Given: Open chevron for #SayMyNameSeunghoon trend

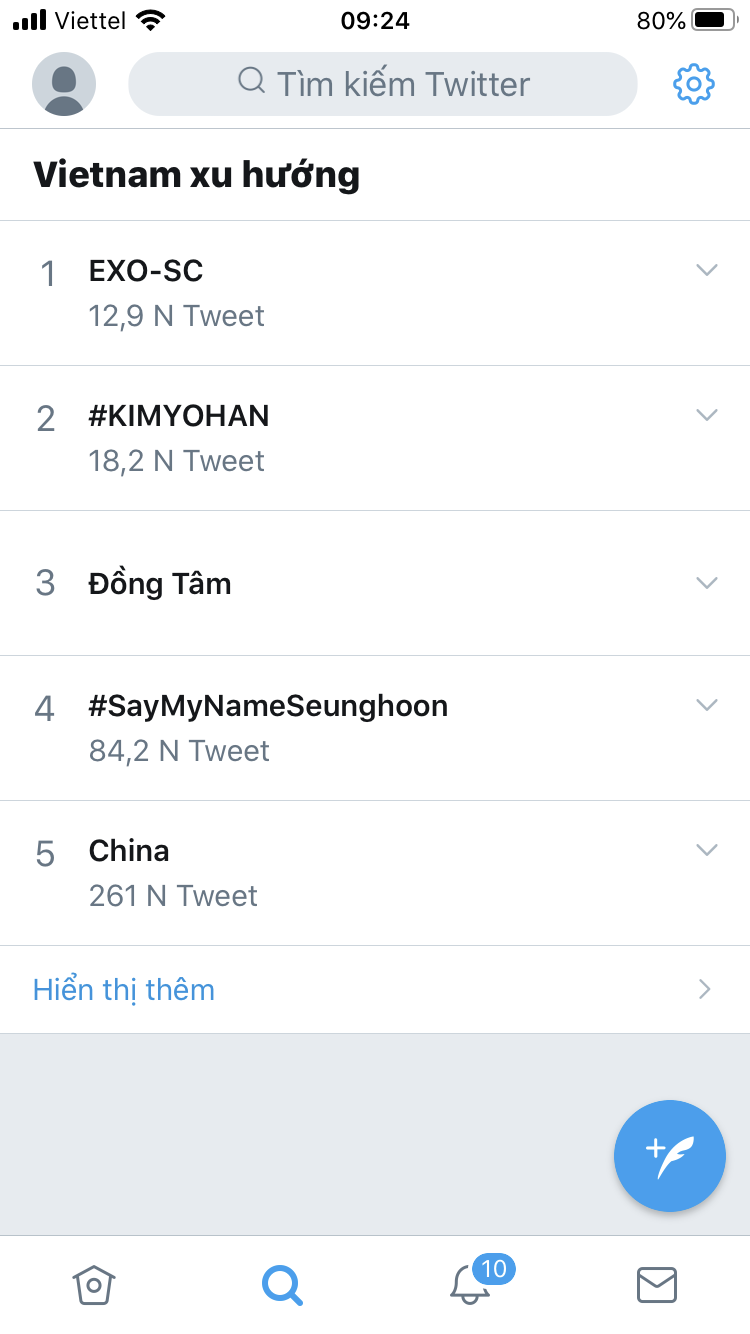Looking at the screenshot, I should pyautogui.click(x=707, y=705).
